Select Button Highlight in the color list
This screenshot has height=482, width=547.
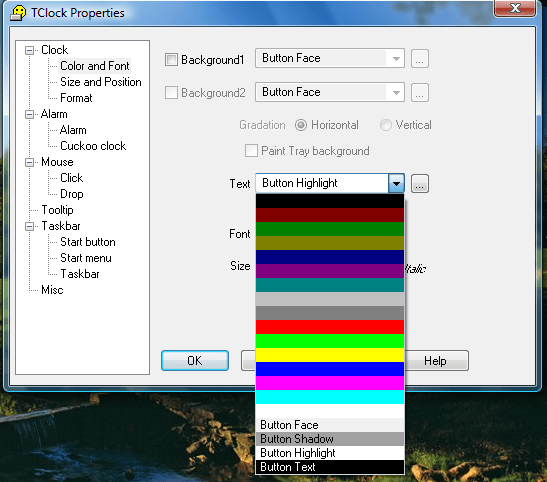[x=330, y=453]
